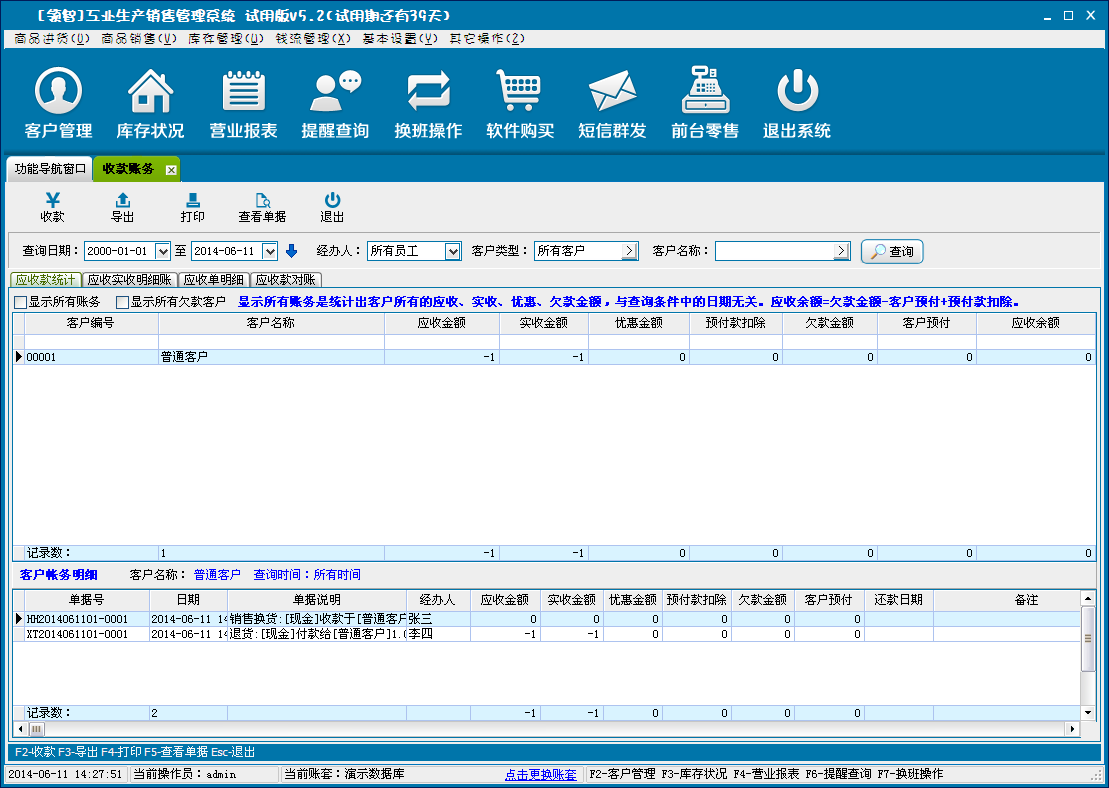1109x788 pixels.
Task: Open the 经办人 所有员工 dropdown
Action: 453,251
